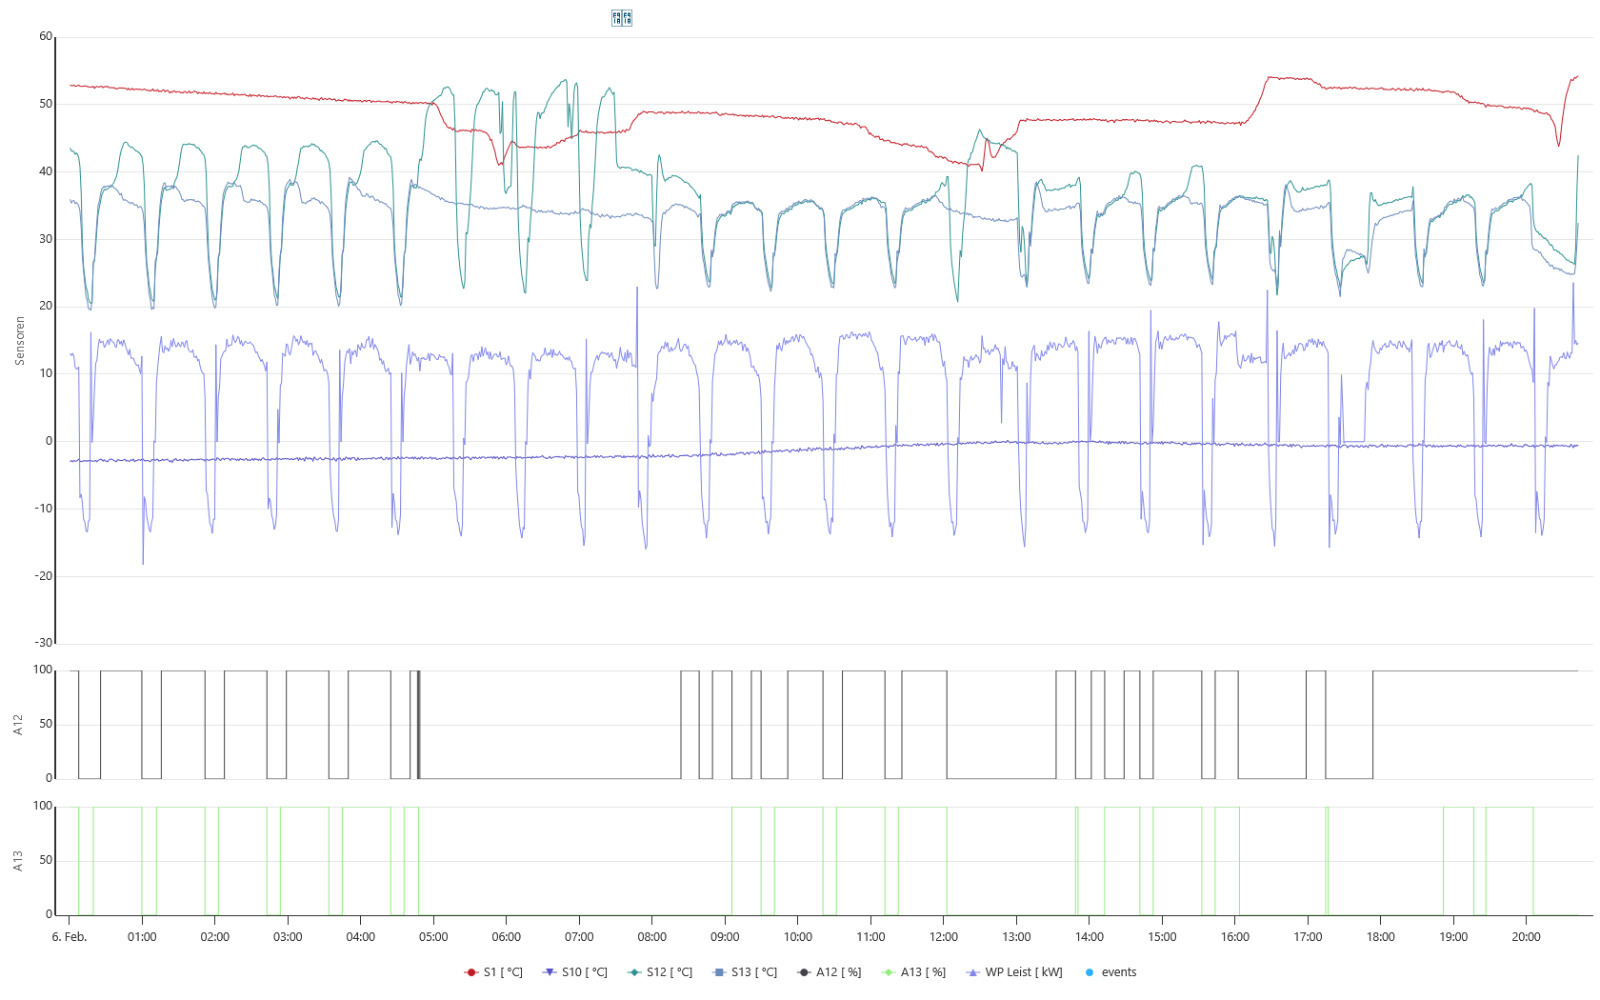Click the dark A12 [%] circle legend marker
The width and height of the screenshot is (1600, 1000).
click(803, 972)
